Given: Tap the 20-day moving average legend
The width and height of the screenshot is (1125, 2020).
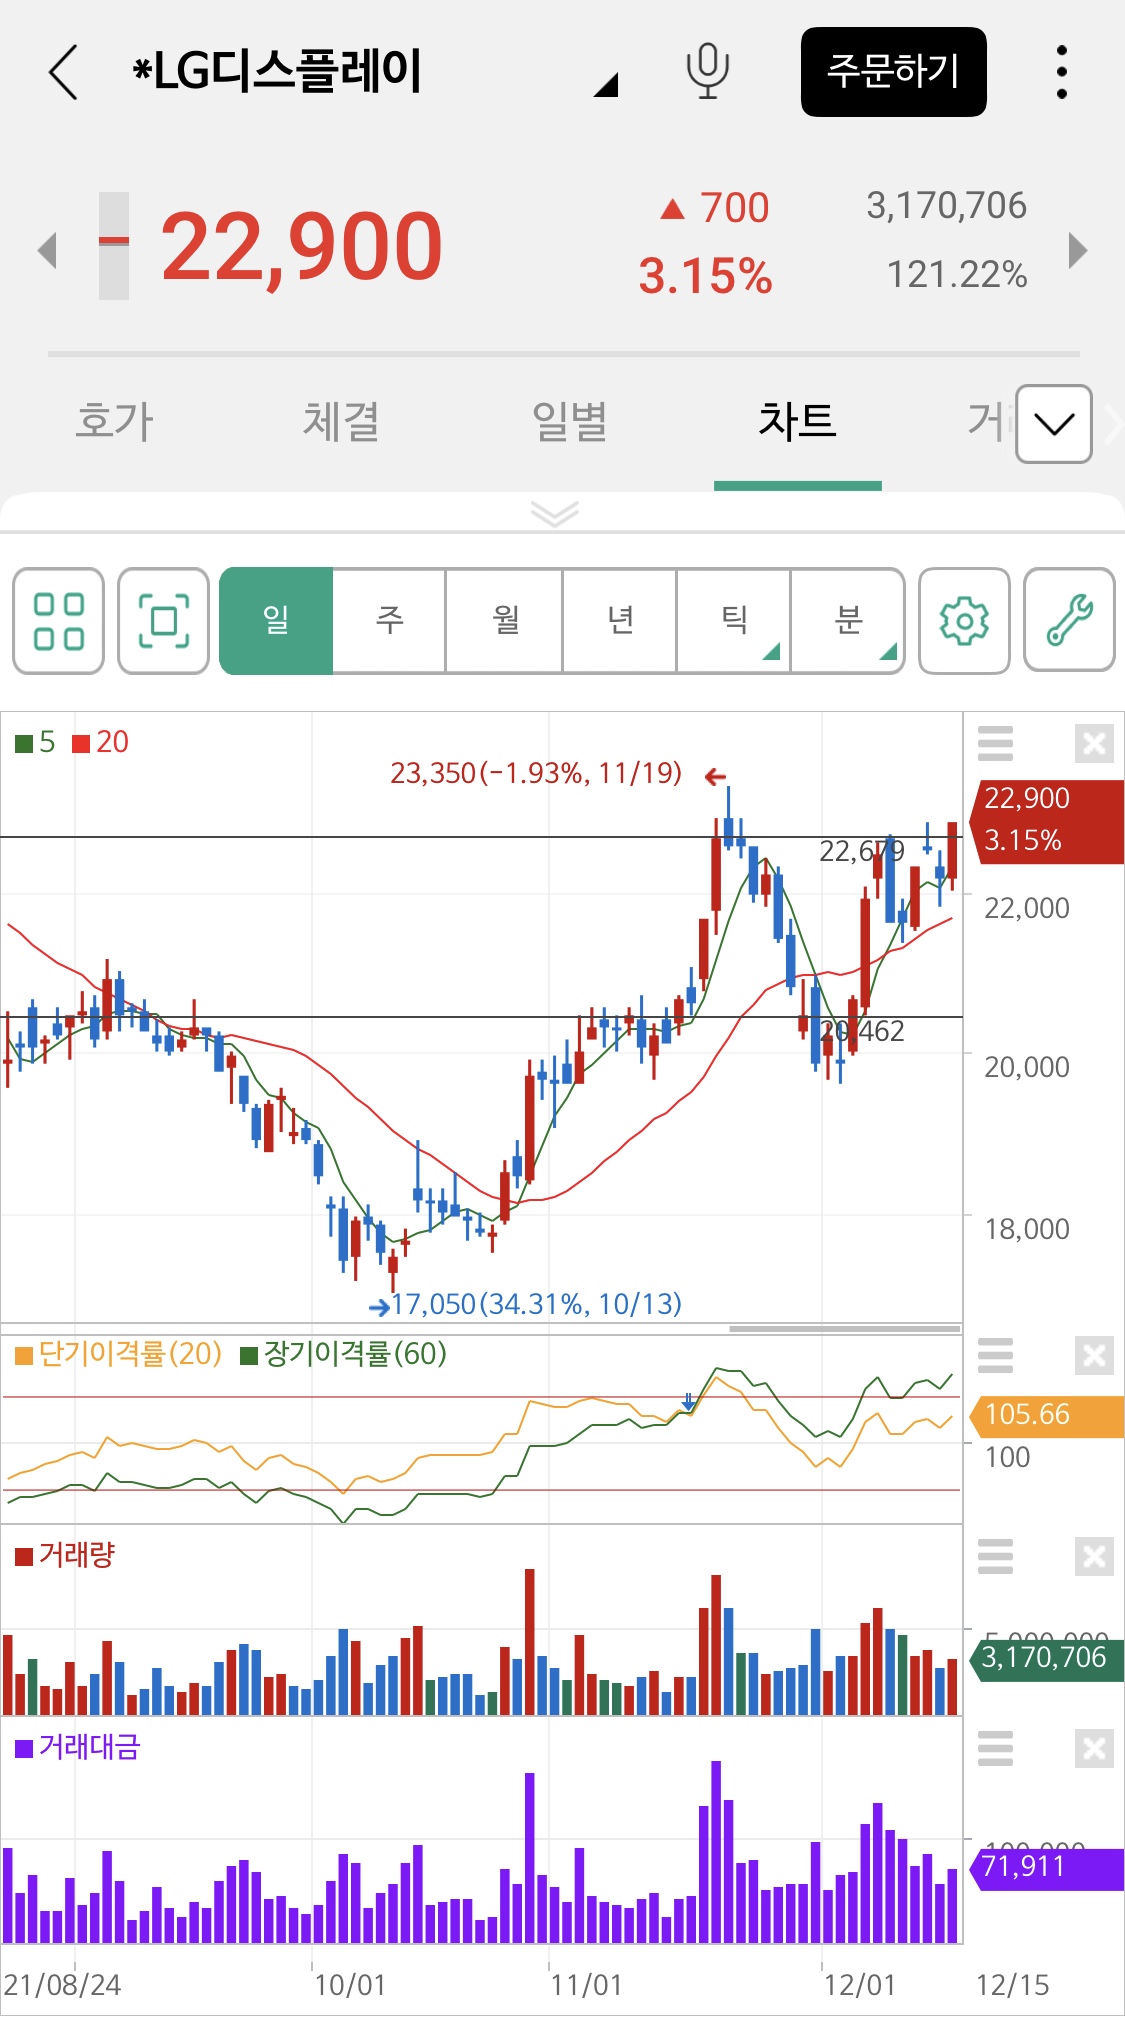Looking at the screenshot, I should pyautogui.click(x=101, y=742).
